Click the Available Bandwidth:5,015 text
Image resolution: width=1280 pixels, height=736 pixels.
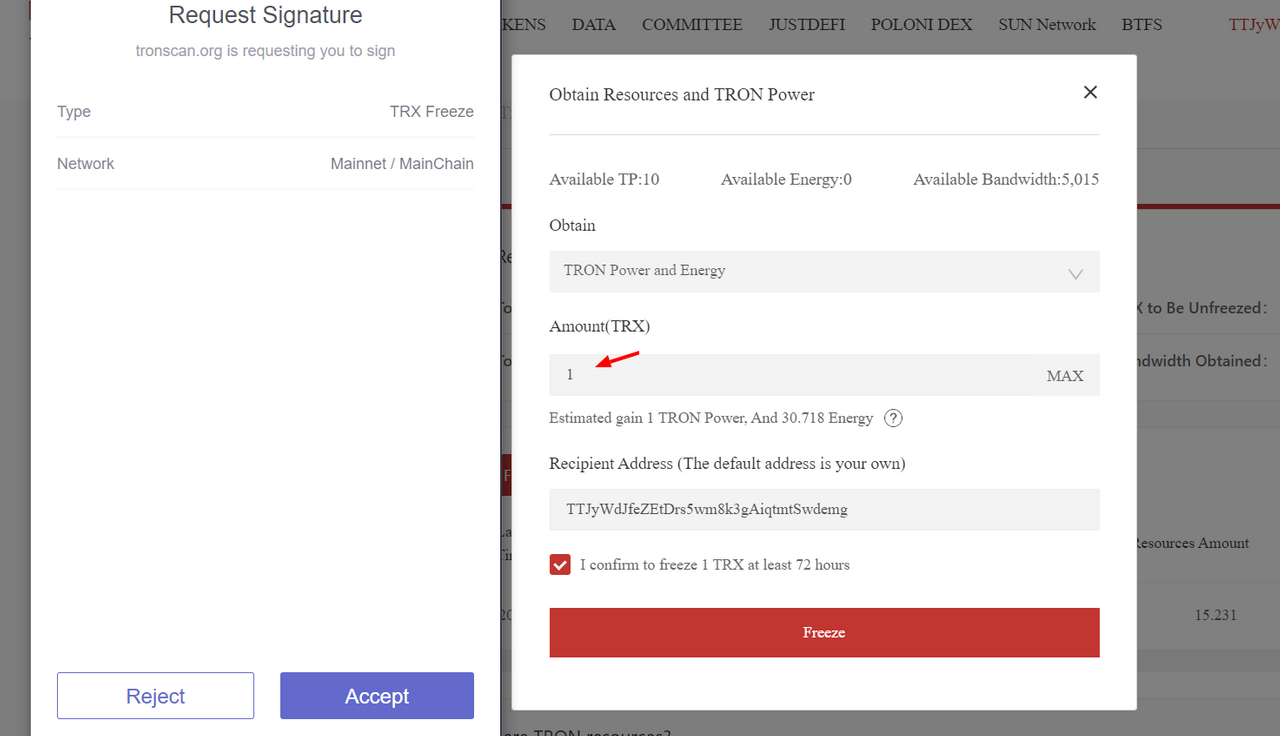click(1006, 180)
